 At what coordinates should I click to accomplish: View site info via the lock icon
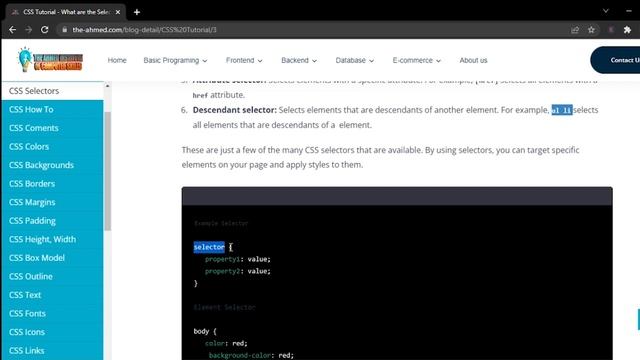pyautogui.click(x=64, y=30)
